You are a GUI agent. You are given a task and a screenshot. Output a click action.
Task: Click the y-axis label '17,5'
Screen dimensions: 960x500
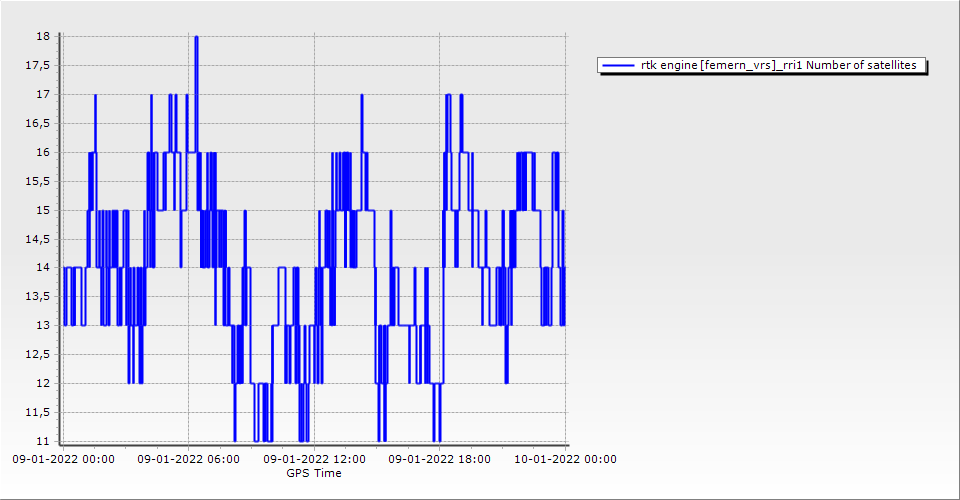38,66
